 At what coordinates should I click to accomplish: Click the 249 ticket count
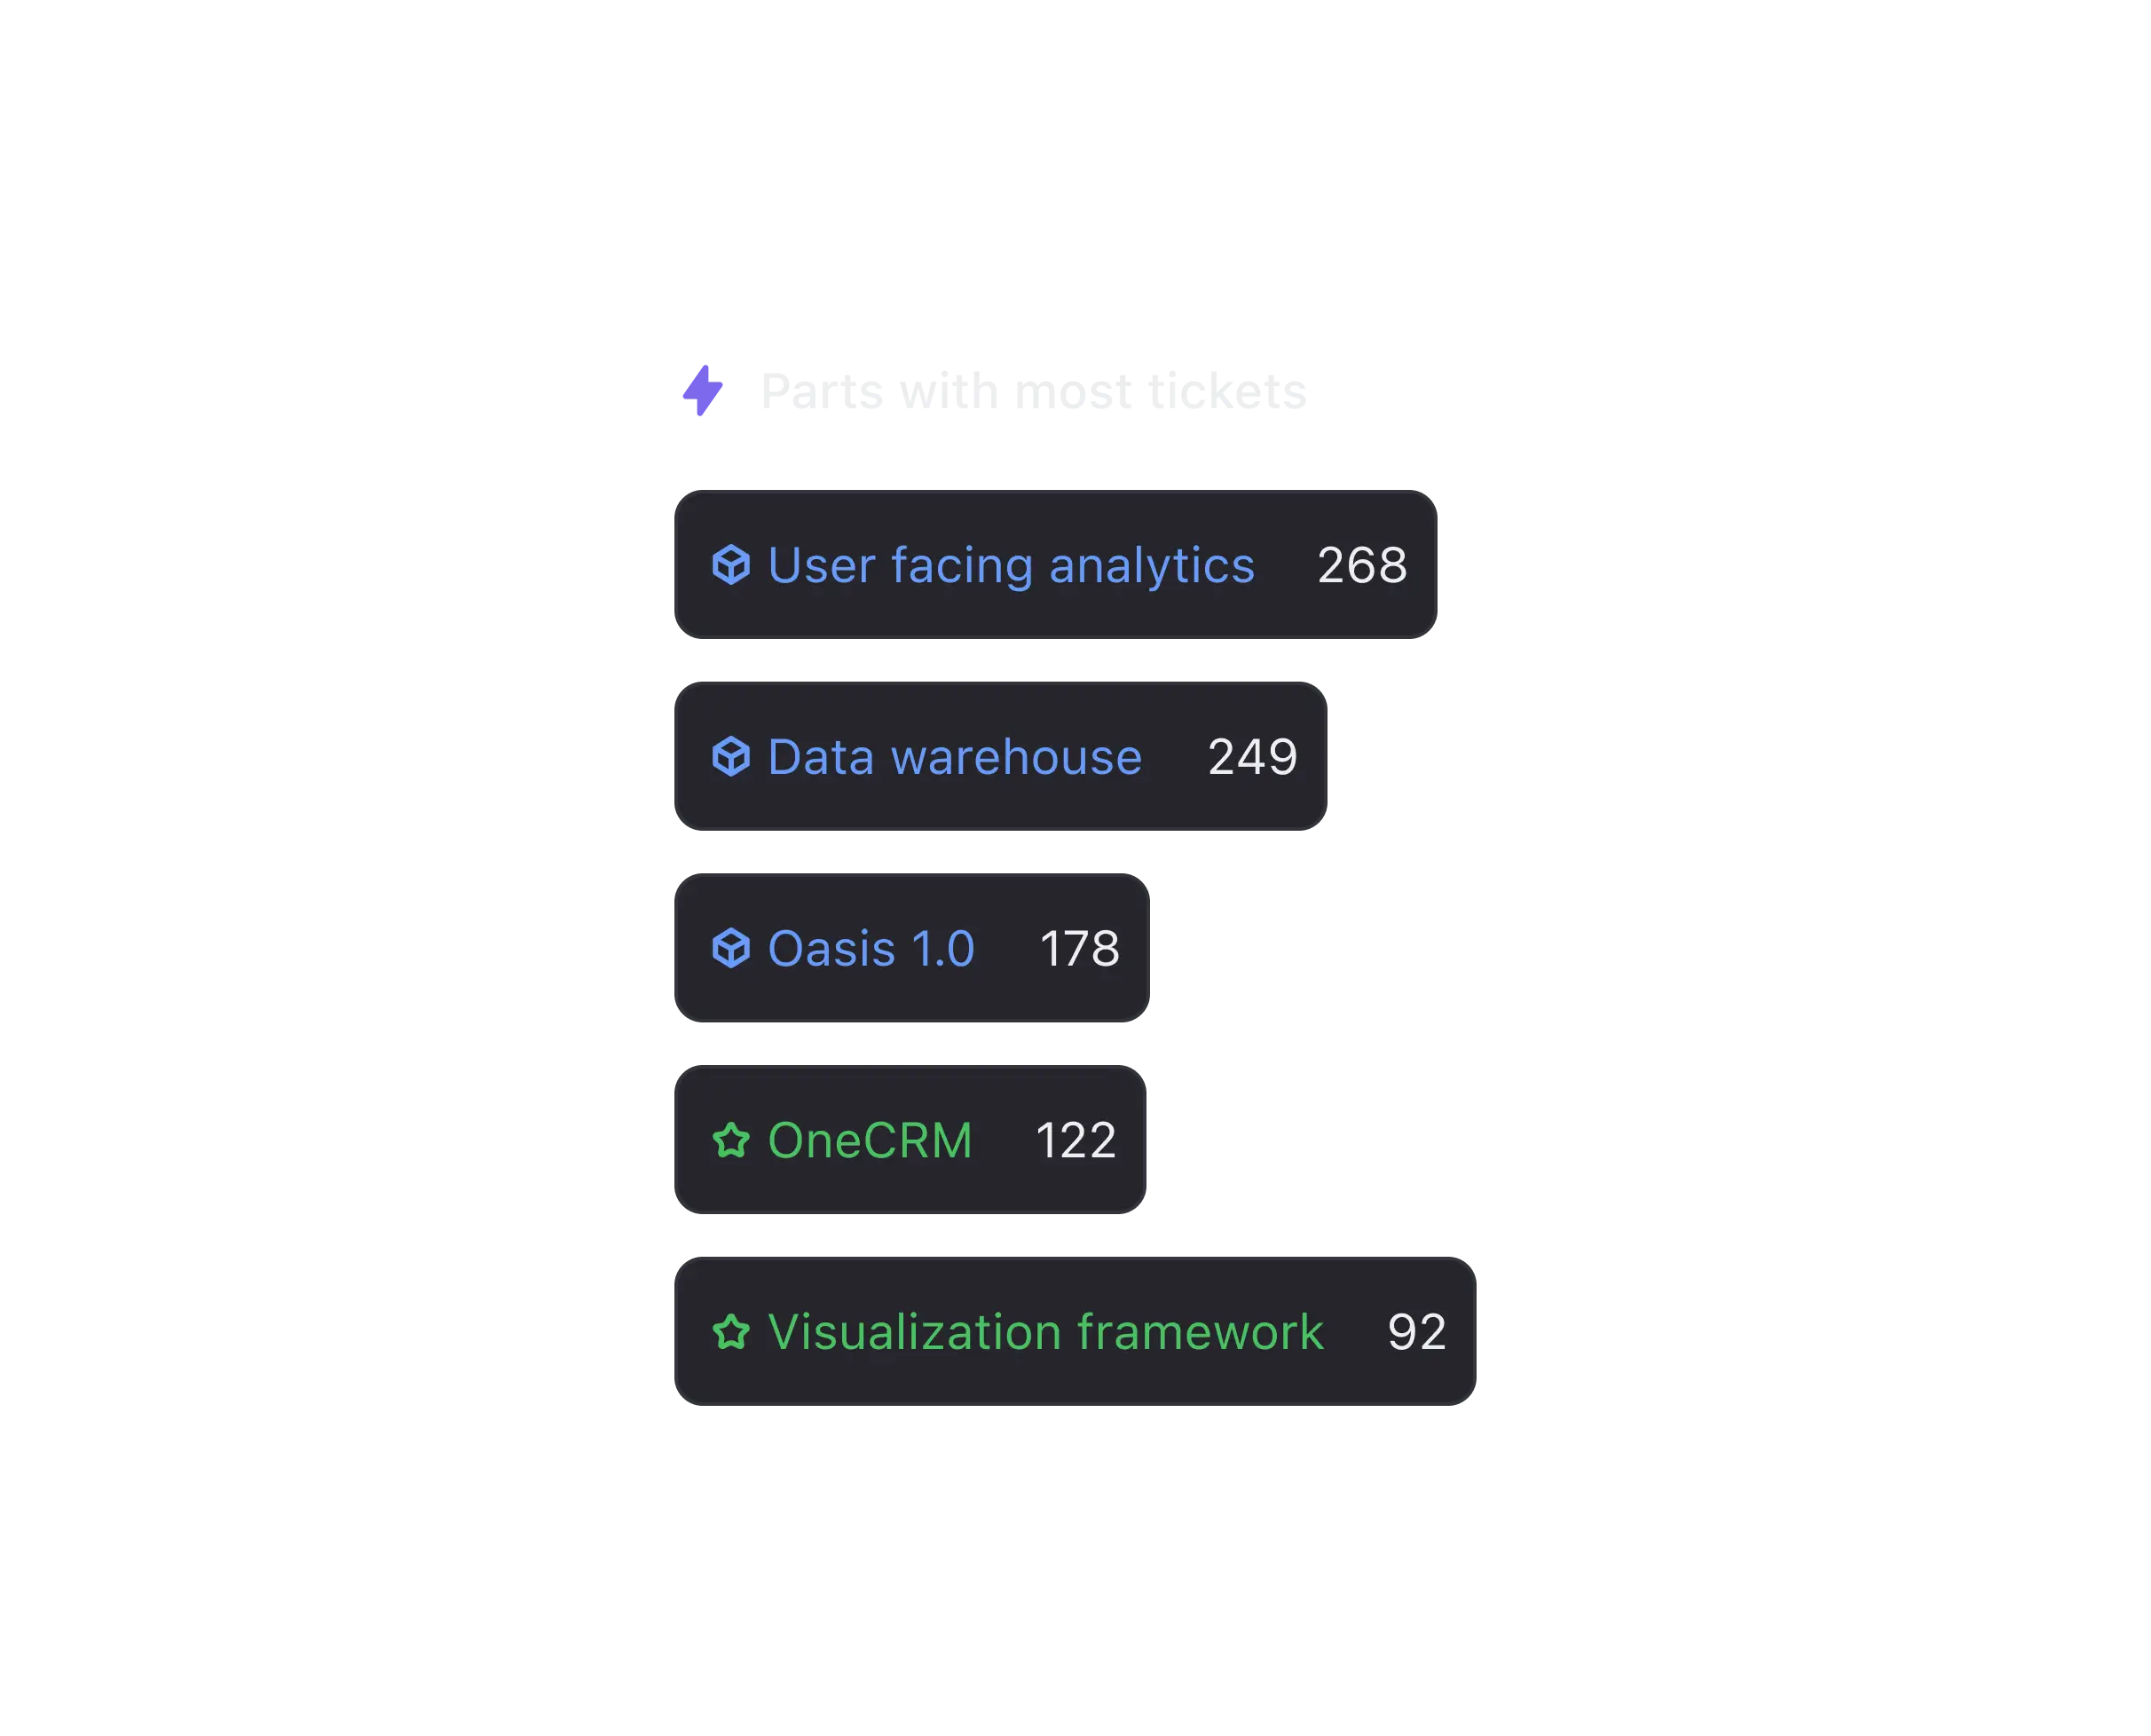pos(1253,757)
